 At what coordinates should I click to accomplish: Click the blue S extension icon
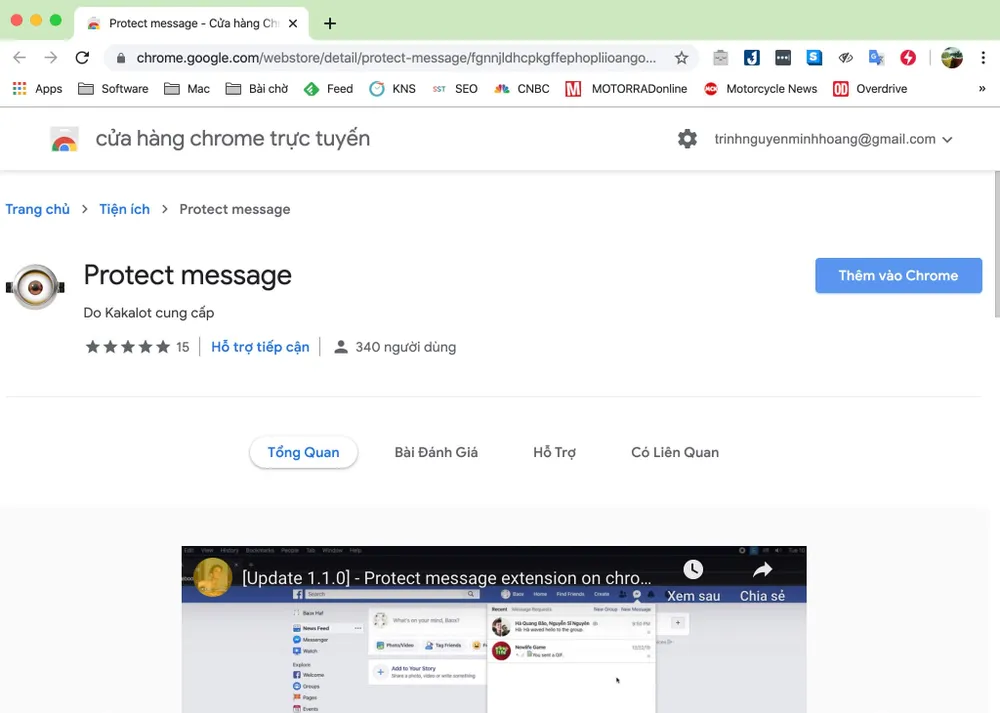point(814,58)
